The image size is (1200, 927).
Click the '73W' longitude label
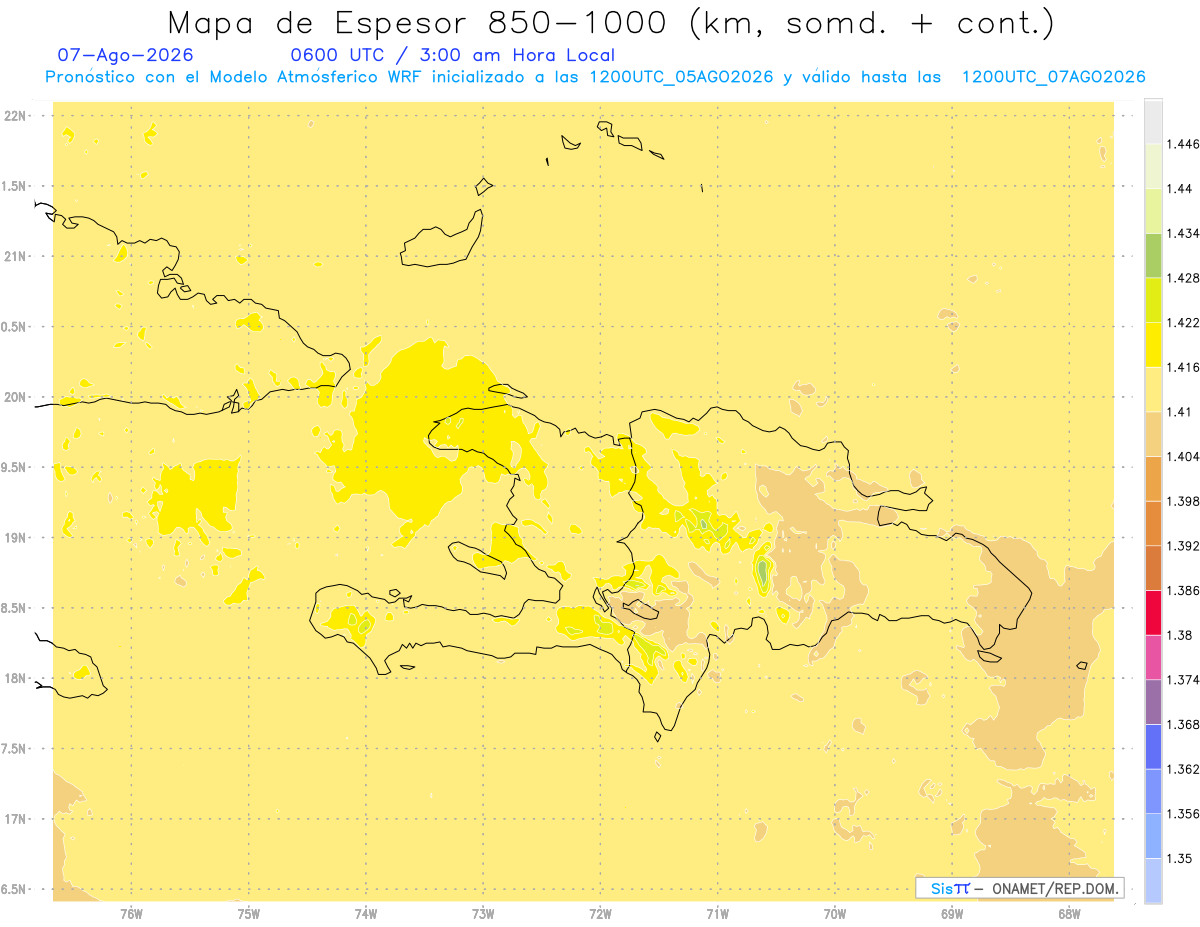click(483, 913)
